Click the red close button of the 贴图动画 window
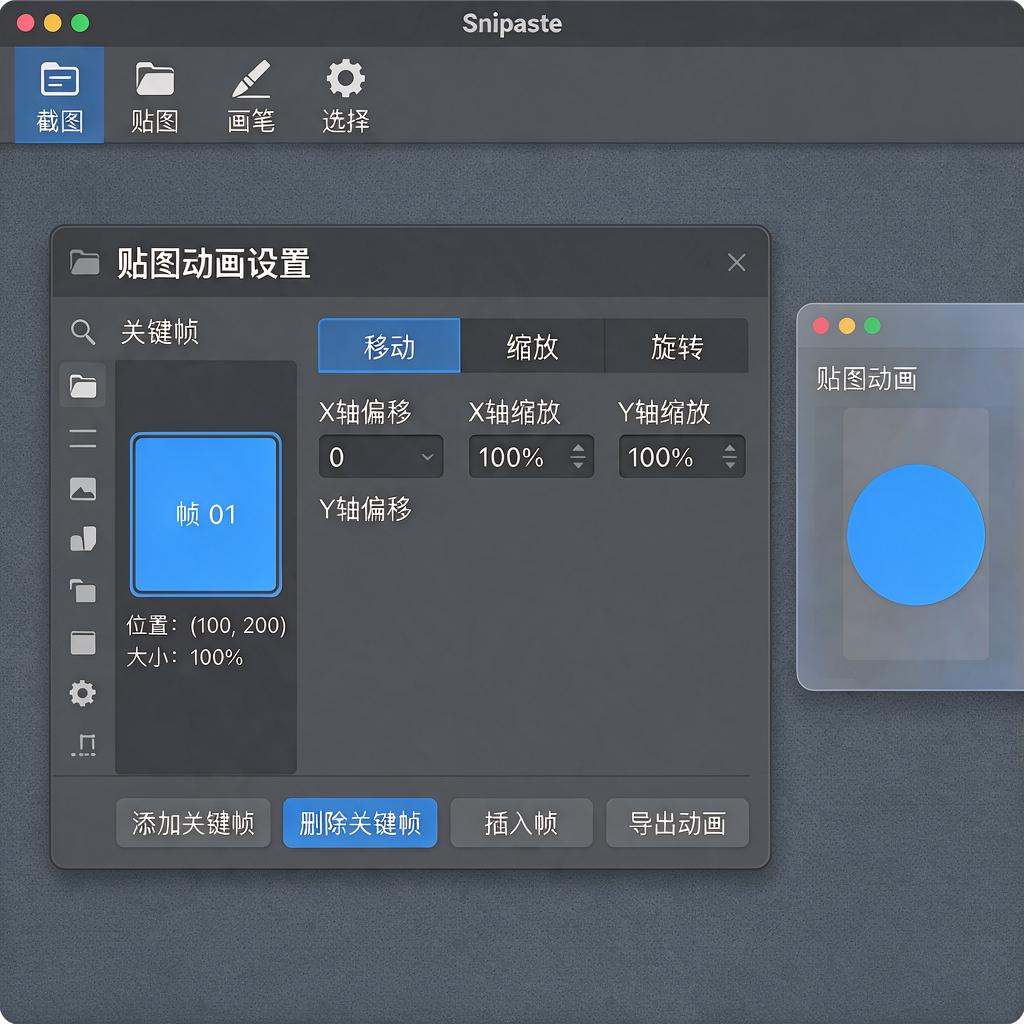 [821, 326]
